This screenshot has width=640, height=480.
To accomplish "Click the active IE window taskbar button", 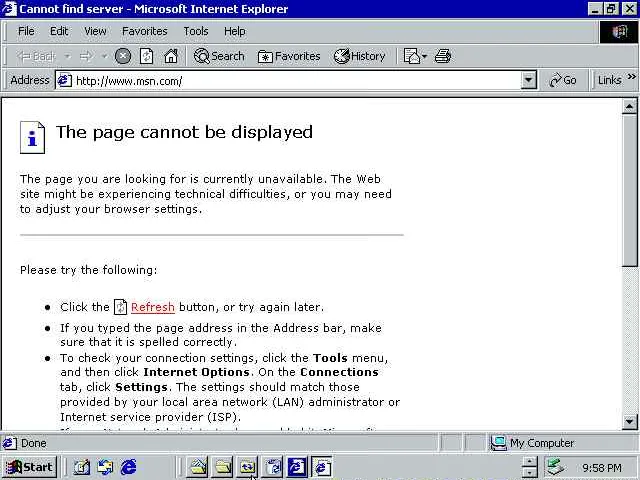I will point(322,467).
